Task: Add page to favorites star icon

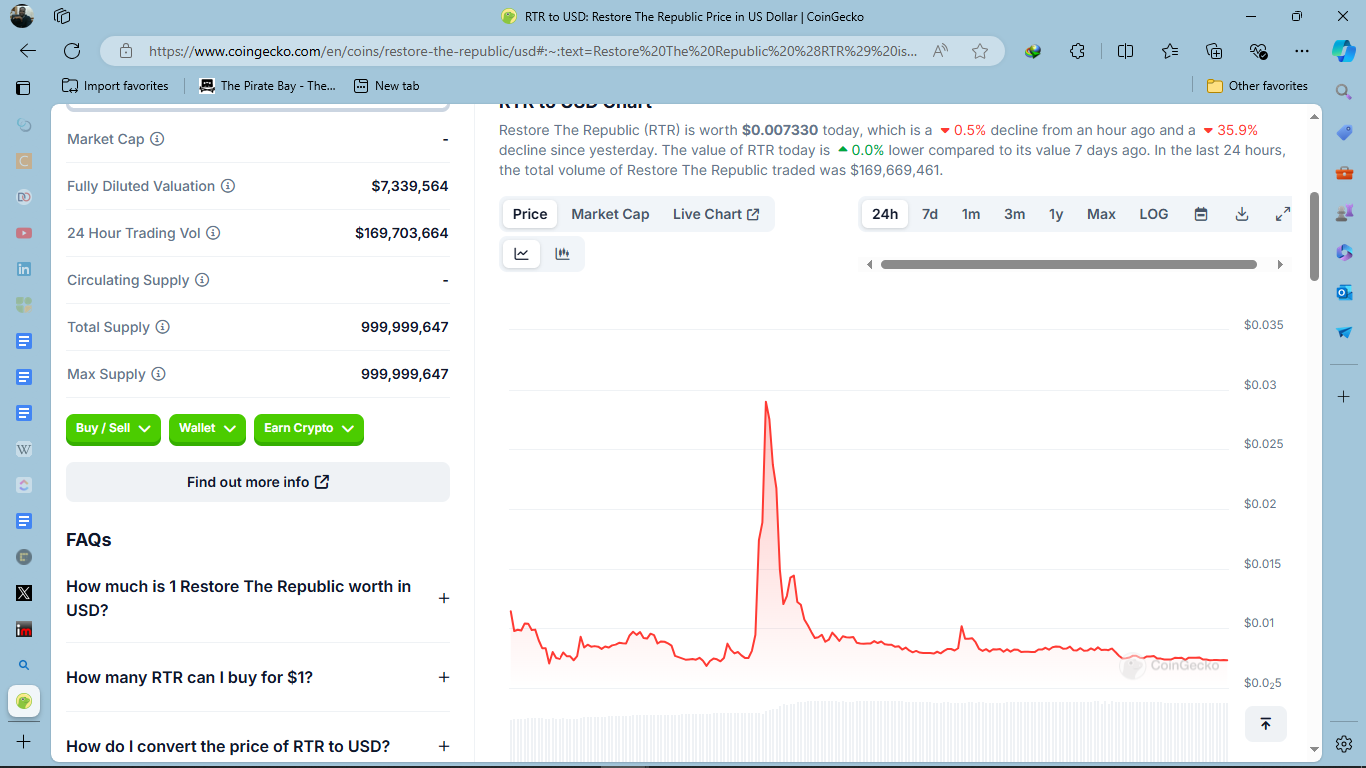Action: click(980, 51)
